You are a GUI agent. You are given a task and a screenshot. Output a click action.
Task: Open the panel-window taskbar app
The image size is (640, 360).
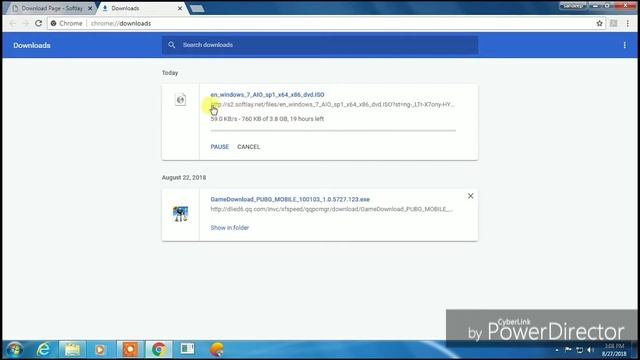coord(187,349)
